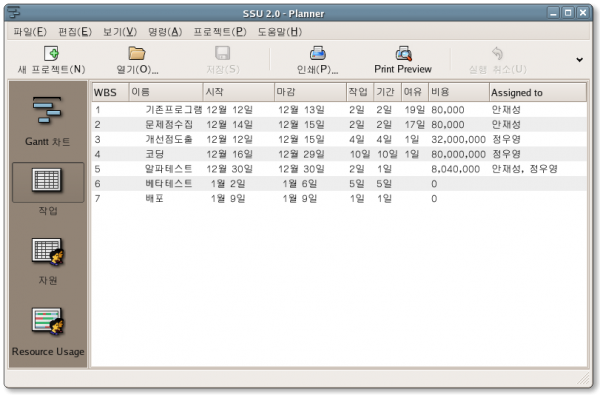Click slack value 19일
600x395 pixels.
pyautogui.click(x=415, y=110)
